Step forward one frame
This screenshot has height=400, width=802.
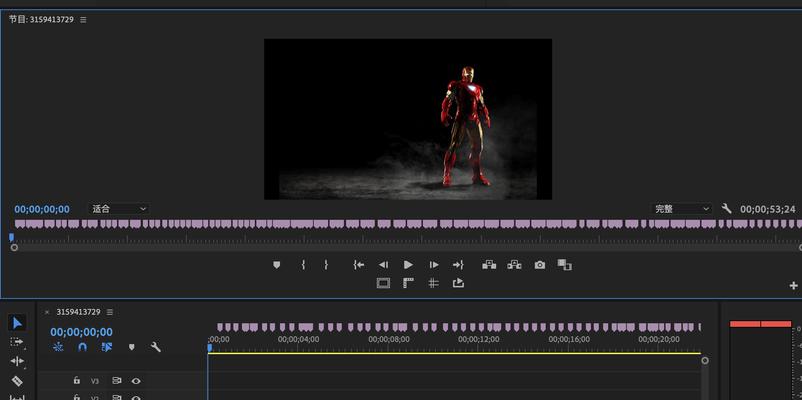click(x=434, y=265)
